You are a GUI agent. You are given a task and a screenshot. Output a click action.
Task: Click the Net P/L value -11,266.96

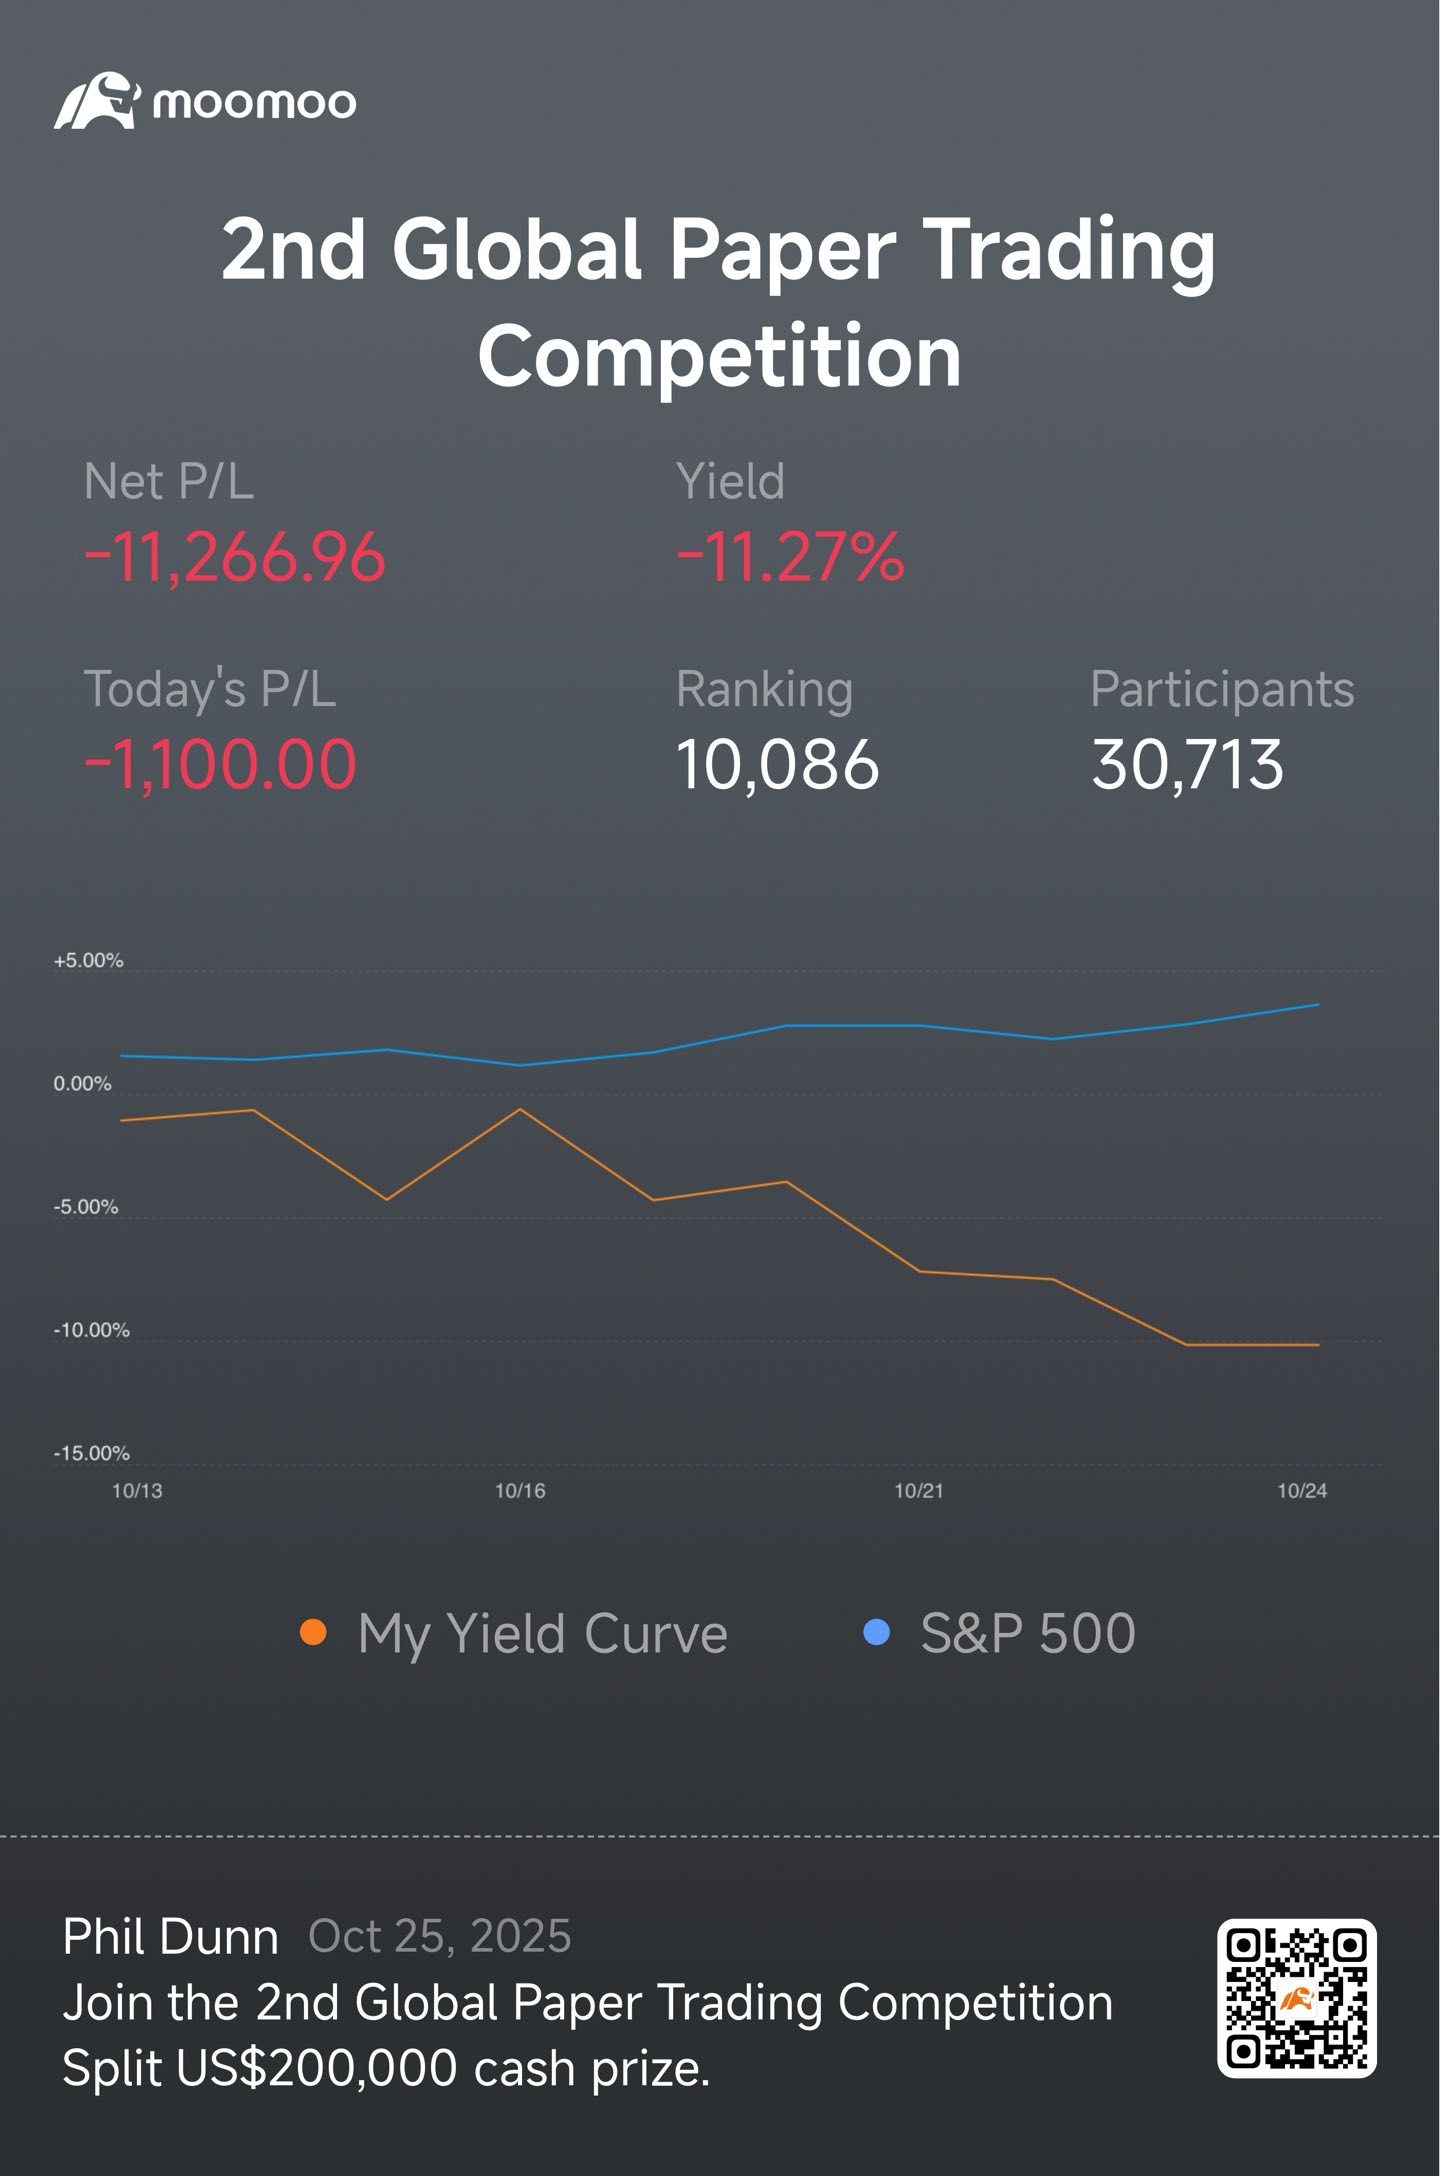pyautogui.click(x=235, y=557)
